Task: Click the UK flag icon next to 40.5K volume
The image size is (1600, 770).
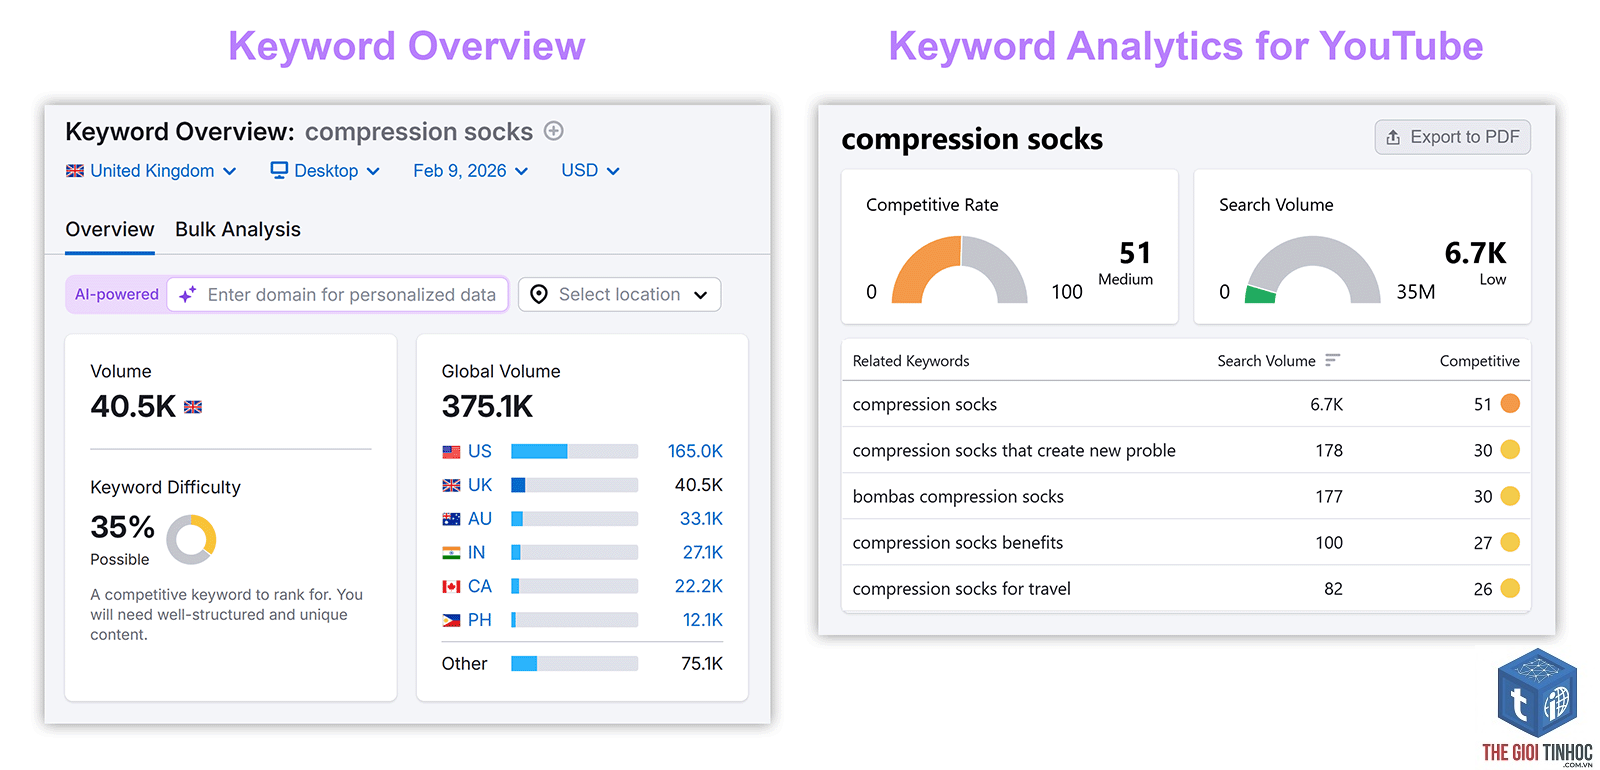Action: click(x=193, y=407)
